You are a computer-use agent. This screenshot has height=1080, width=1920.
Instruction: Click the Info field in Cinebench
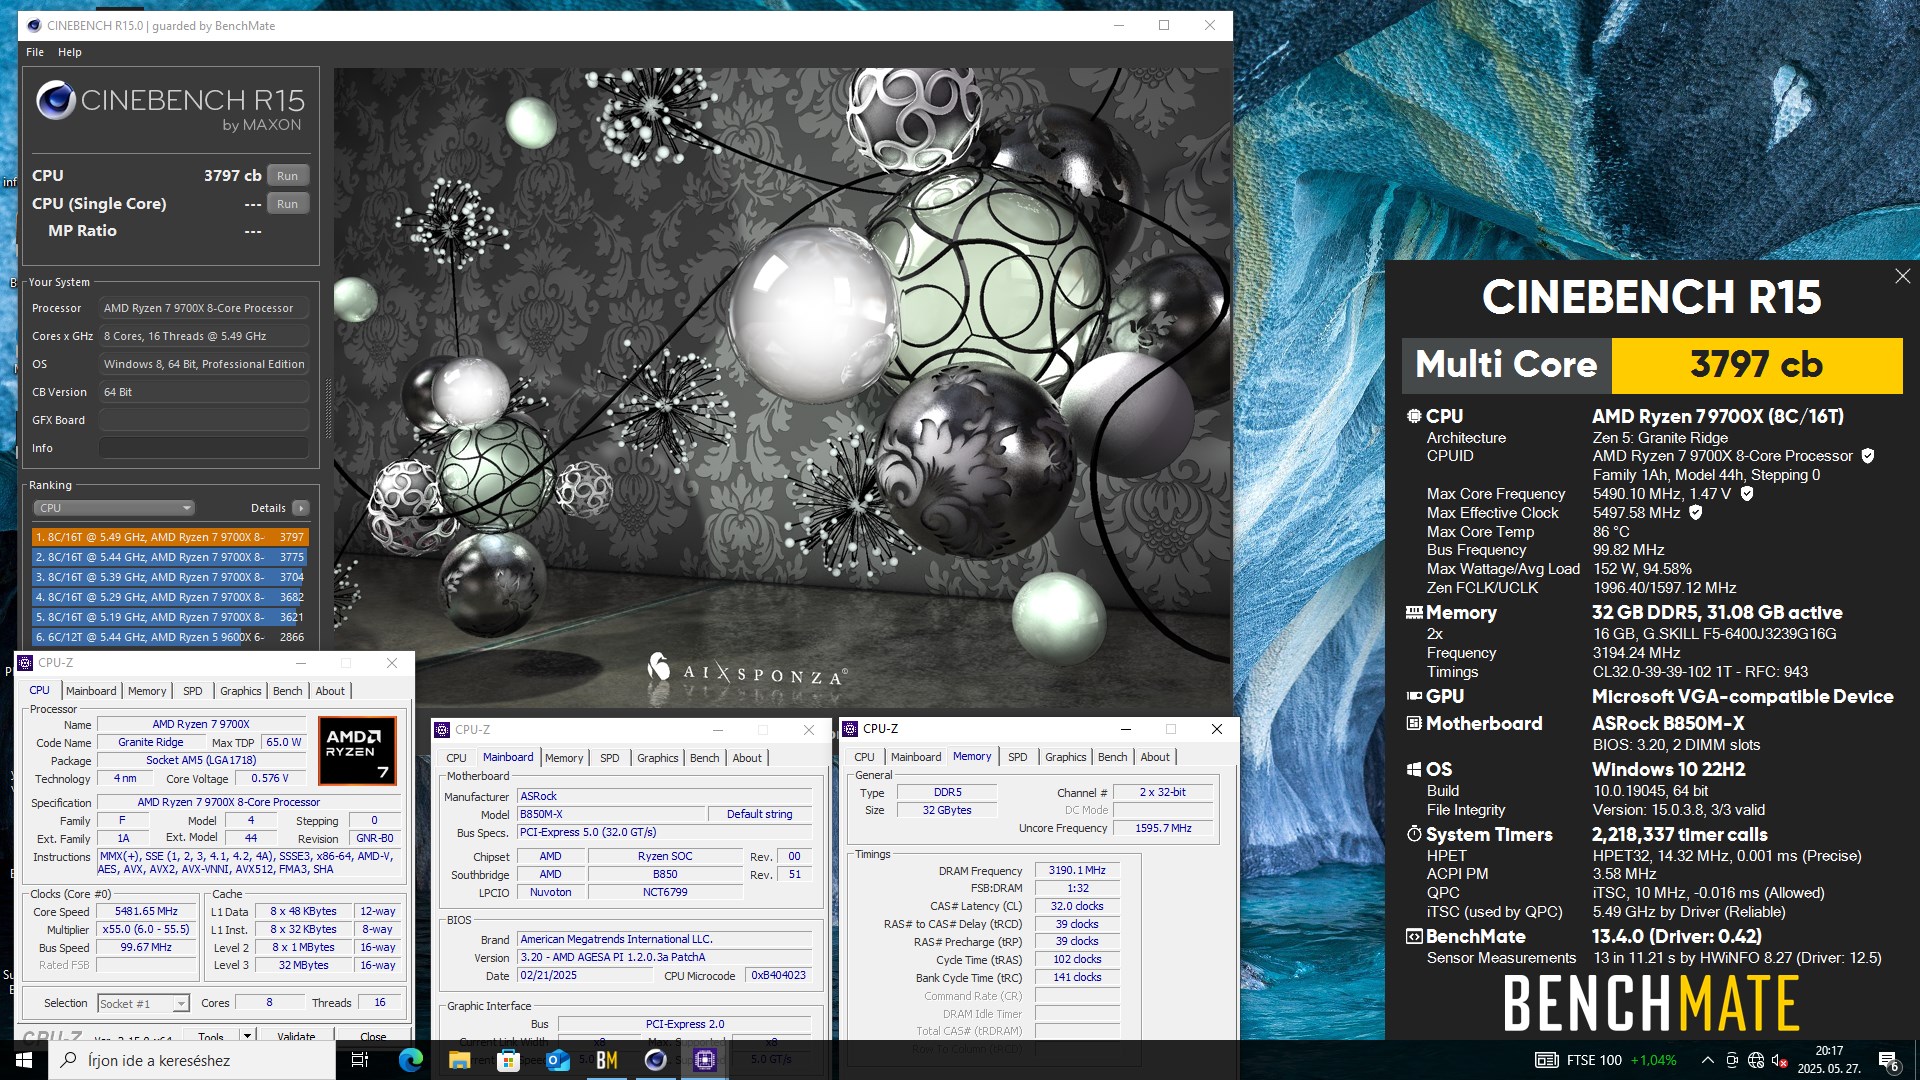point(203,448)
